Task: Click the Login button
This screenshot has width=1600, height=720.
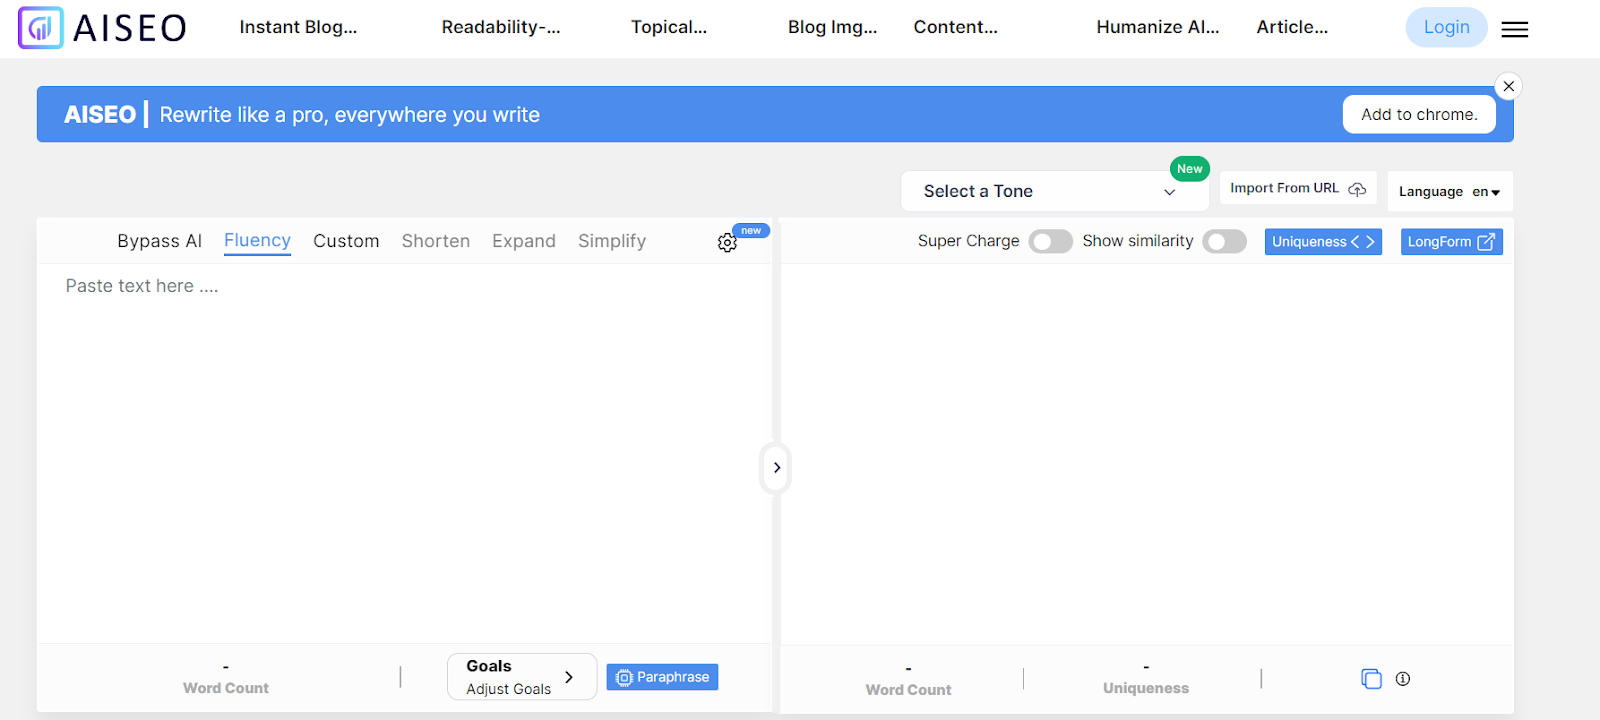Action: tap(1446, 27)
